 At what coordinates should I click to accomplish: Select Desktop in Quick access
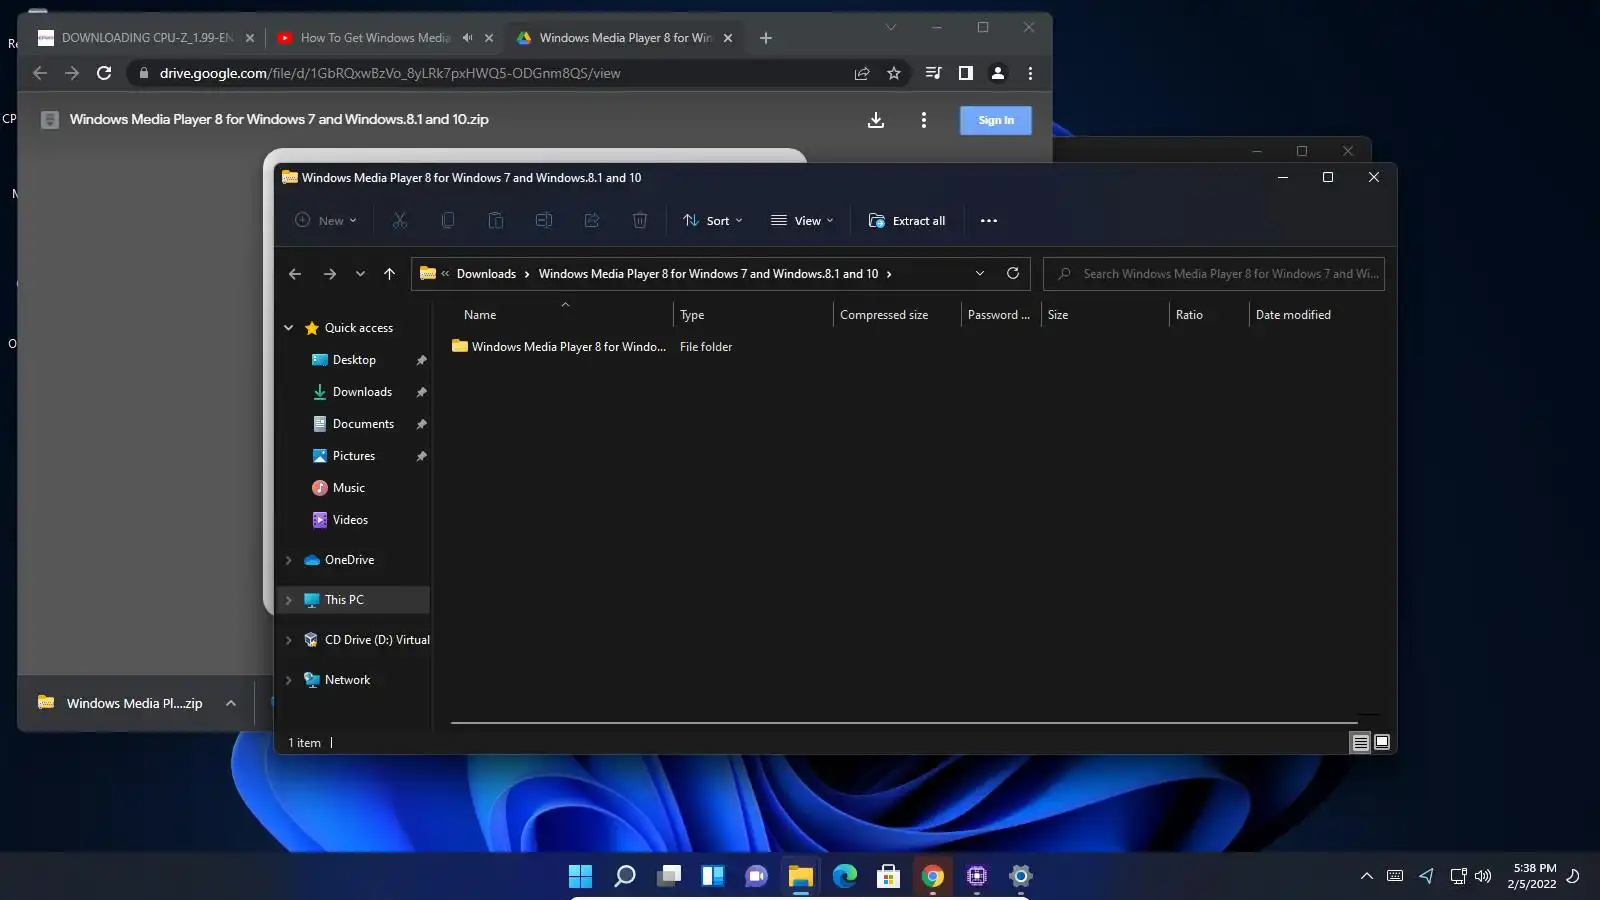[x=354, y=360]
